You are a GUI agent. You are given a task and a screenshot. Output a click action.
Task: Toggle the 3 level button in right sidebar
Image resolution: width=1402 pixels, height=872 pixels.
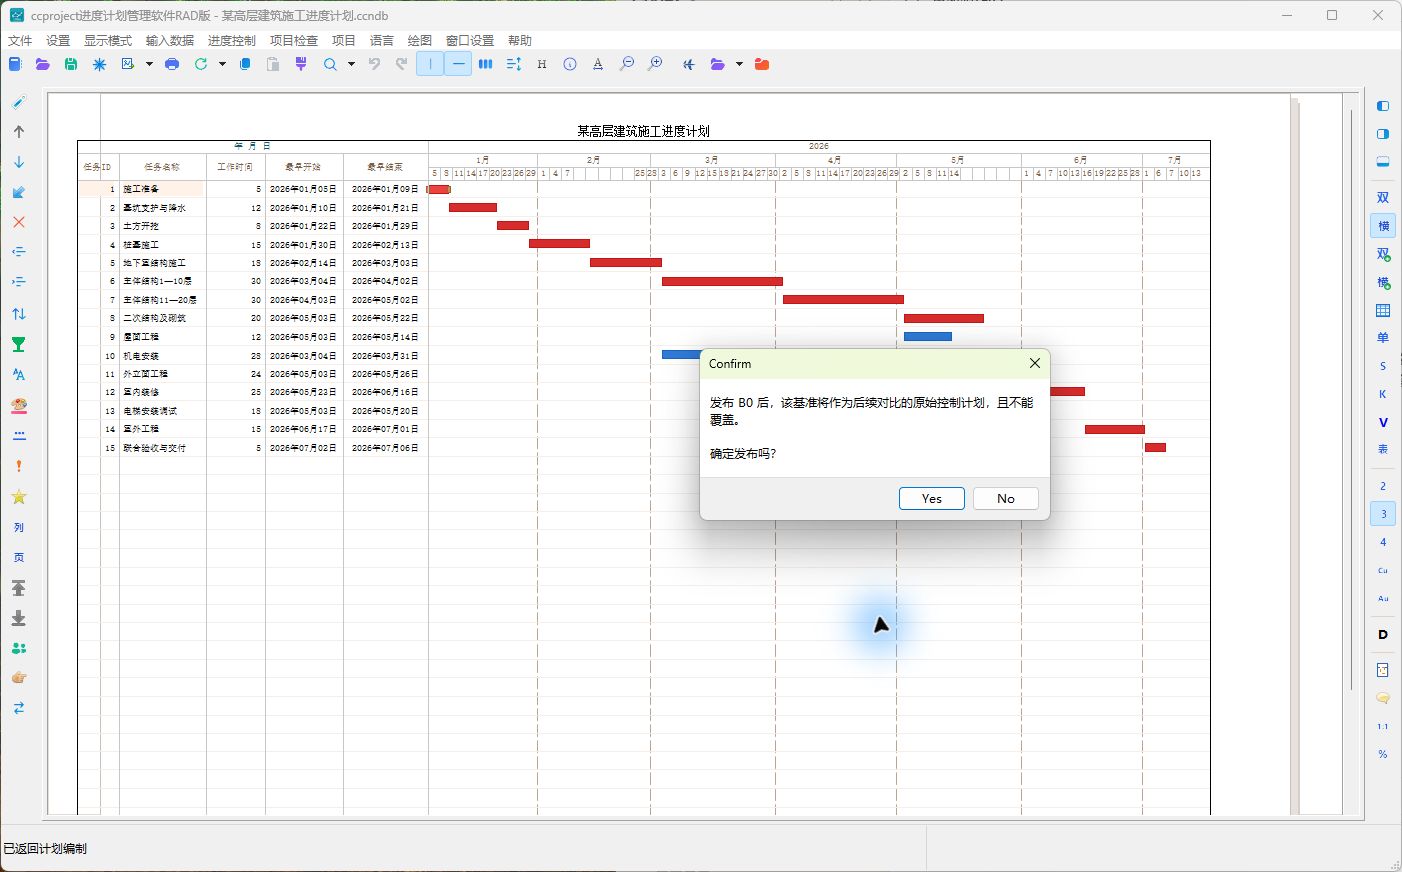(1383, 514)
